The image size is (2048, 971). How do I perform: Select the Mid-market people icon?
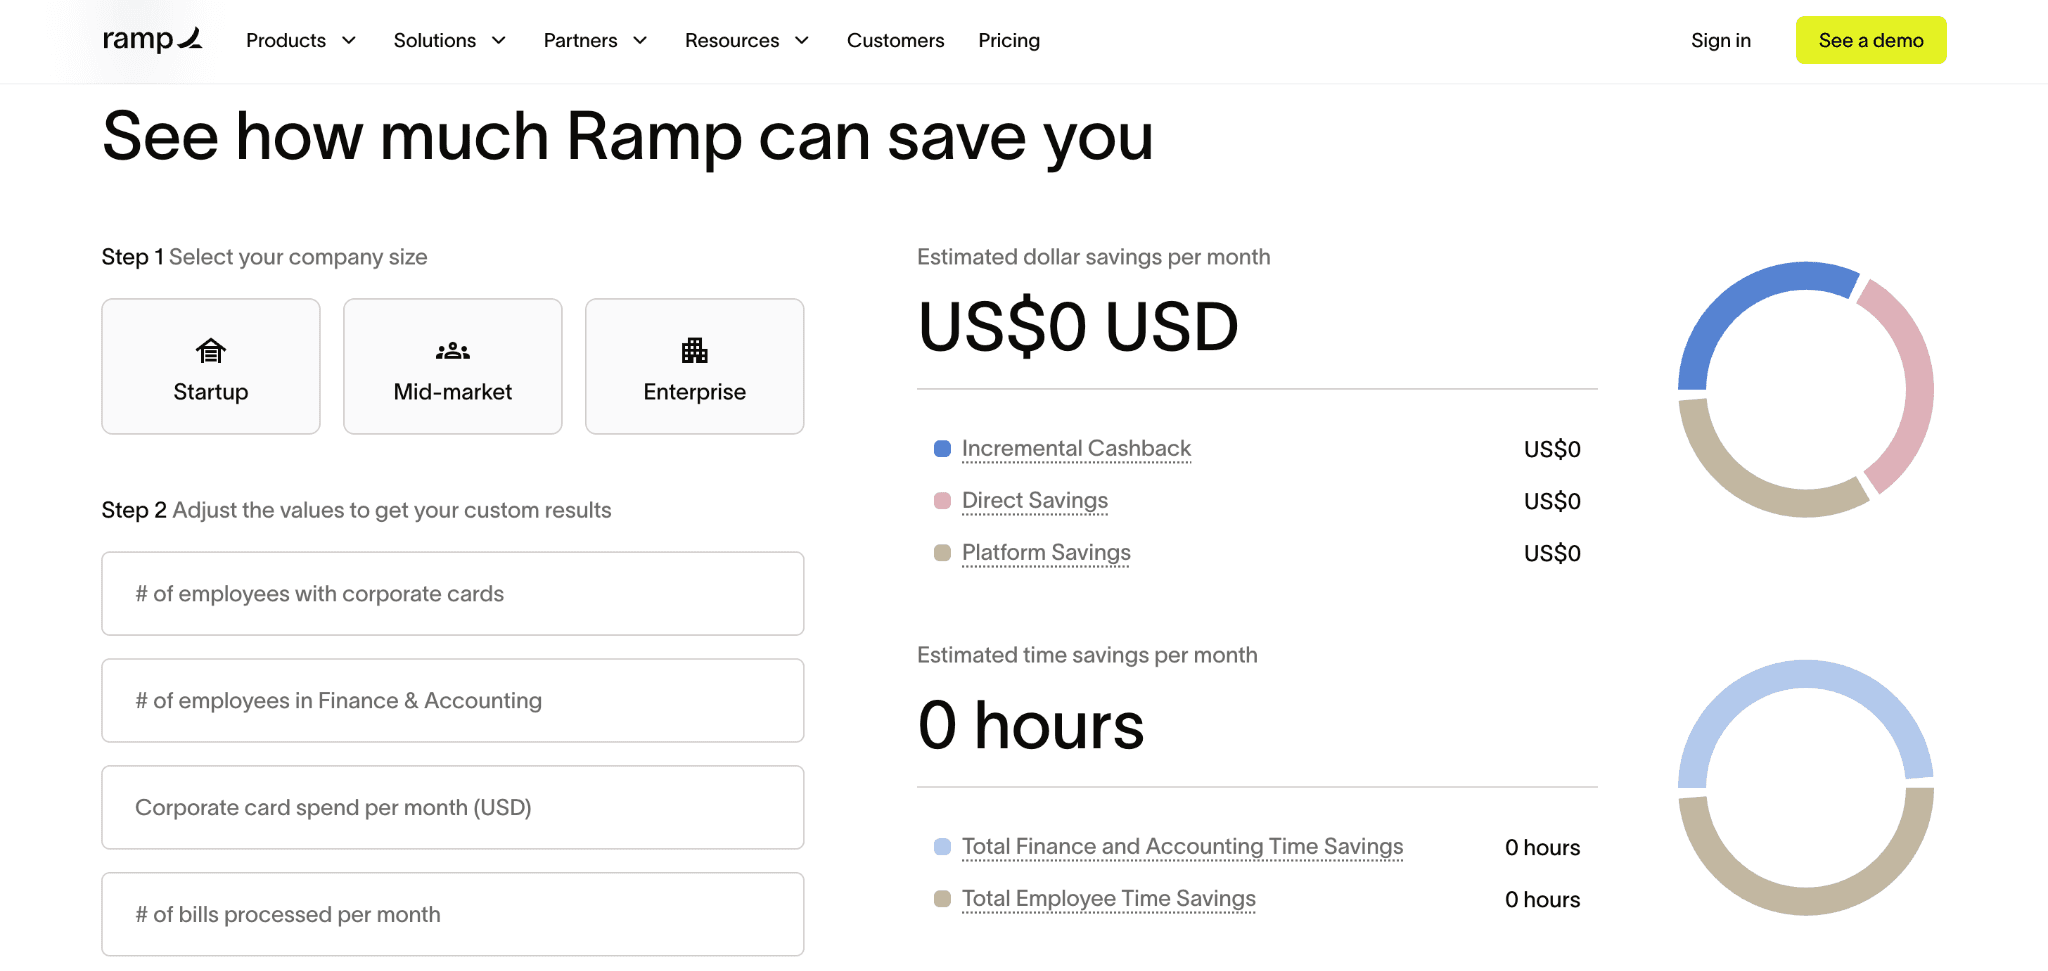coord(453,351)
